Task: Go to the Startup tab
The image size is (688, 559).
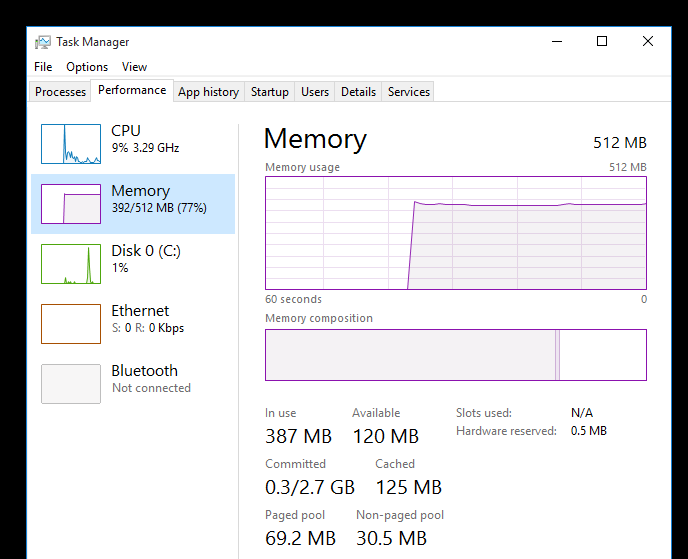Action: point(269,92)
